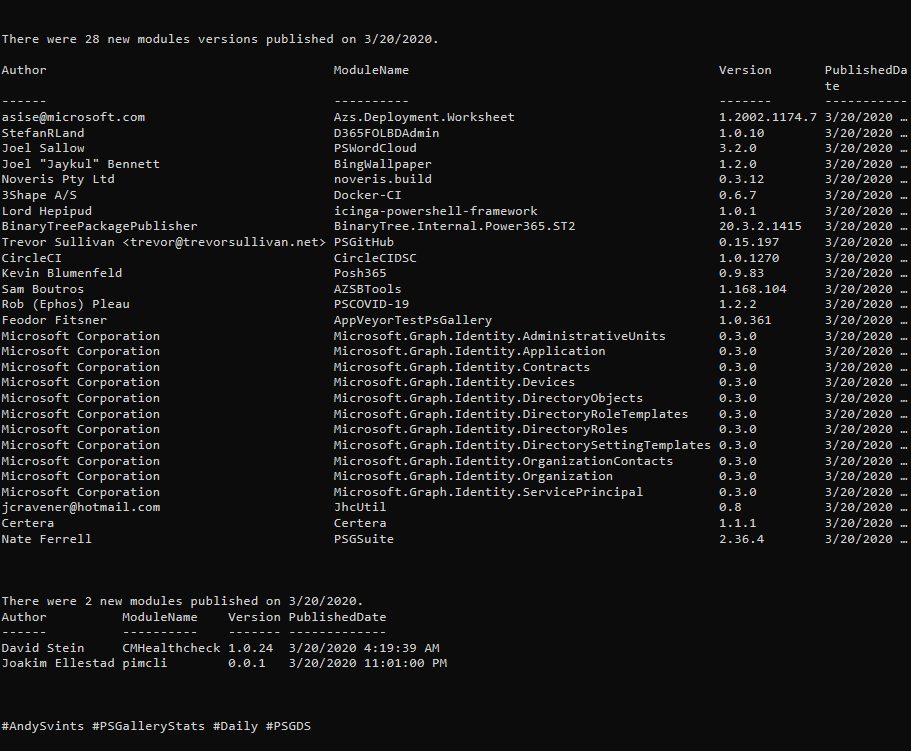This screenshot has height=751, width=911.
Task: Click author 'Joakim Ellestad'
Action: click(x=58, y=663)
